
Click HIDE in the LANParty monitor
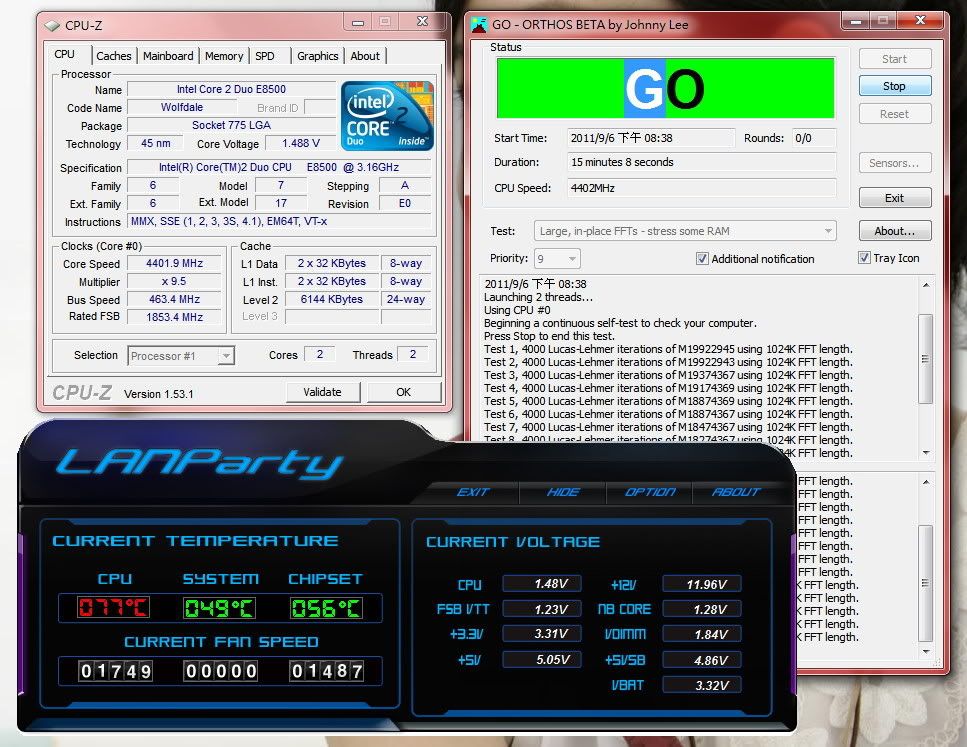pyautogui.click(x=562, y=492)
